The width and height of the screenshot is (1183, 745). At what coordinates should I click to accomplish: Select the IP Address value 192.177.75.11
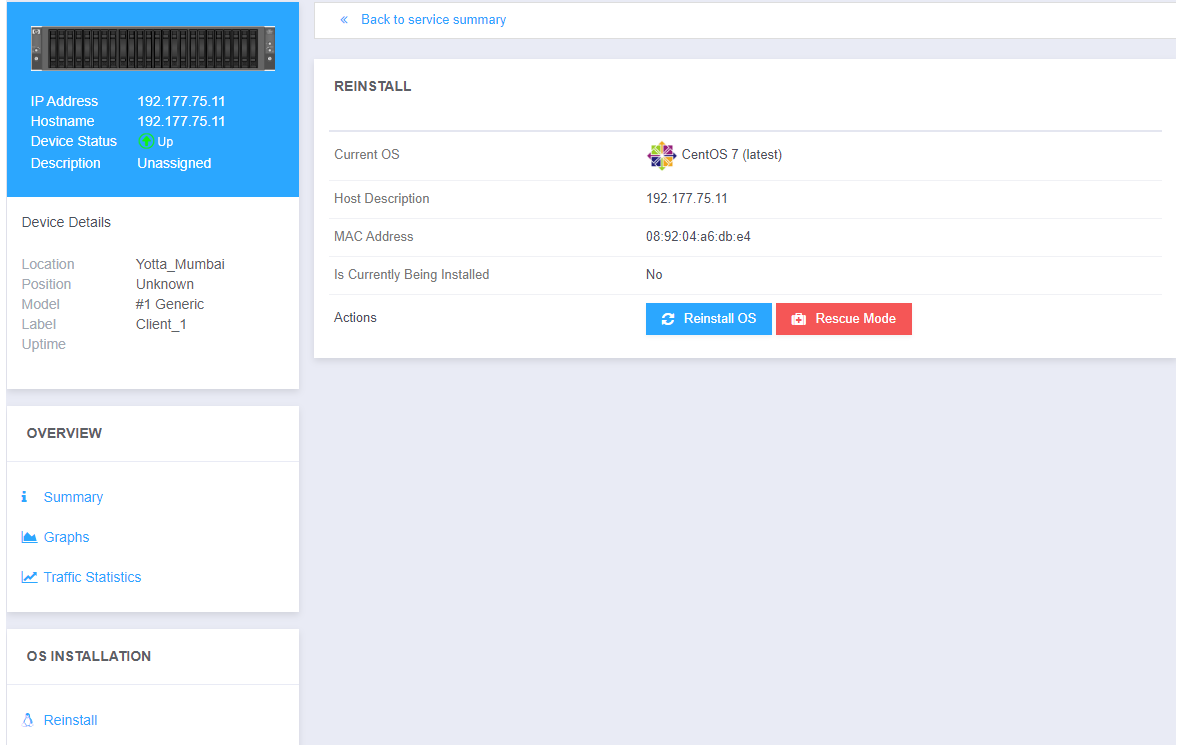click(x=181, y=101)
